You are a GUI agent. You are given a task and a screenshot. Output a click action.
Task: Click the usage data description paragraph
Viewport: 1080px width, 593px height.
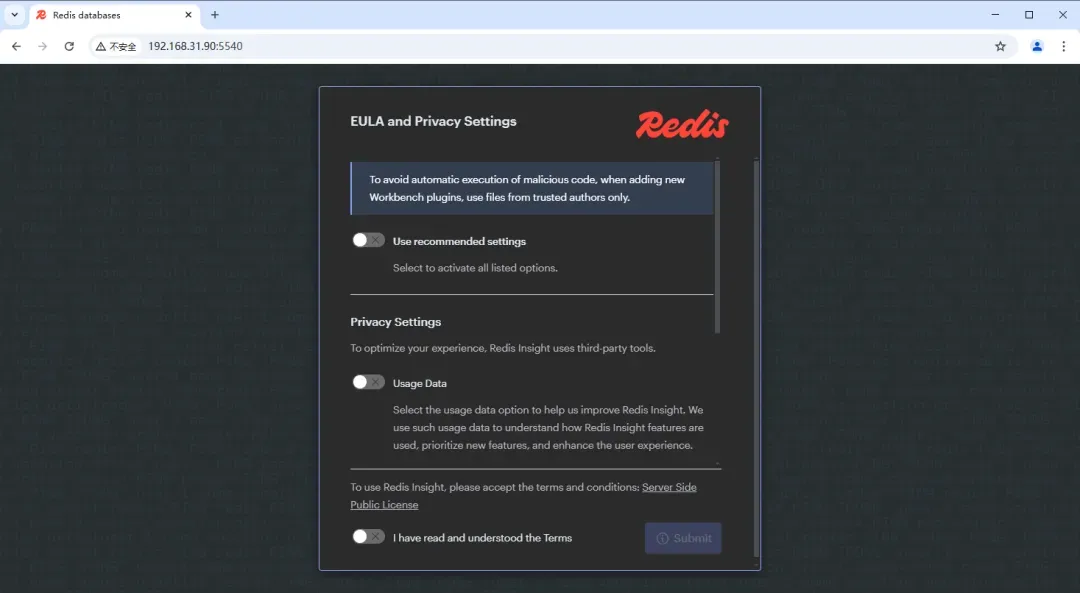pyautogui.click(x=548, y=428)
